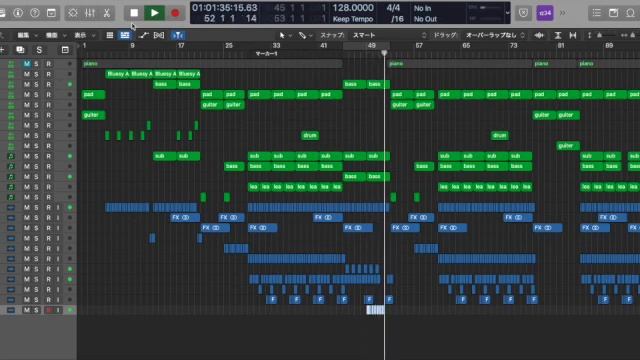Toggle the purple 1234 count-in button
Viewport: 640px width, 360px height.
[545, 13]
